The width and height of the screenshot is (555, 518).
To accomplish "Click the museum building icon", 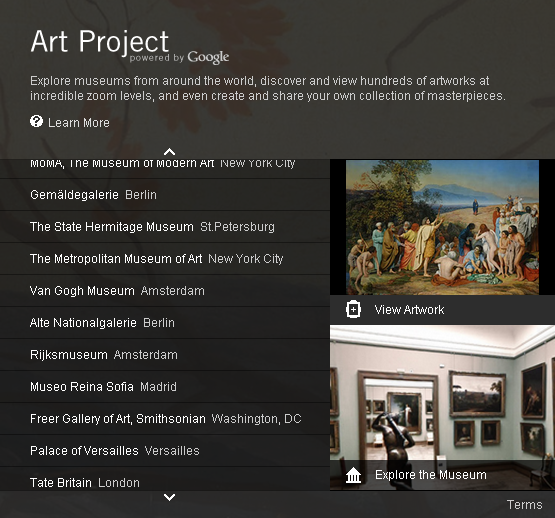I will (x=353, y=475).
